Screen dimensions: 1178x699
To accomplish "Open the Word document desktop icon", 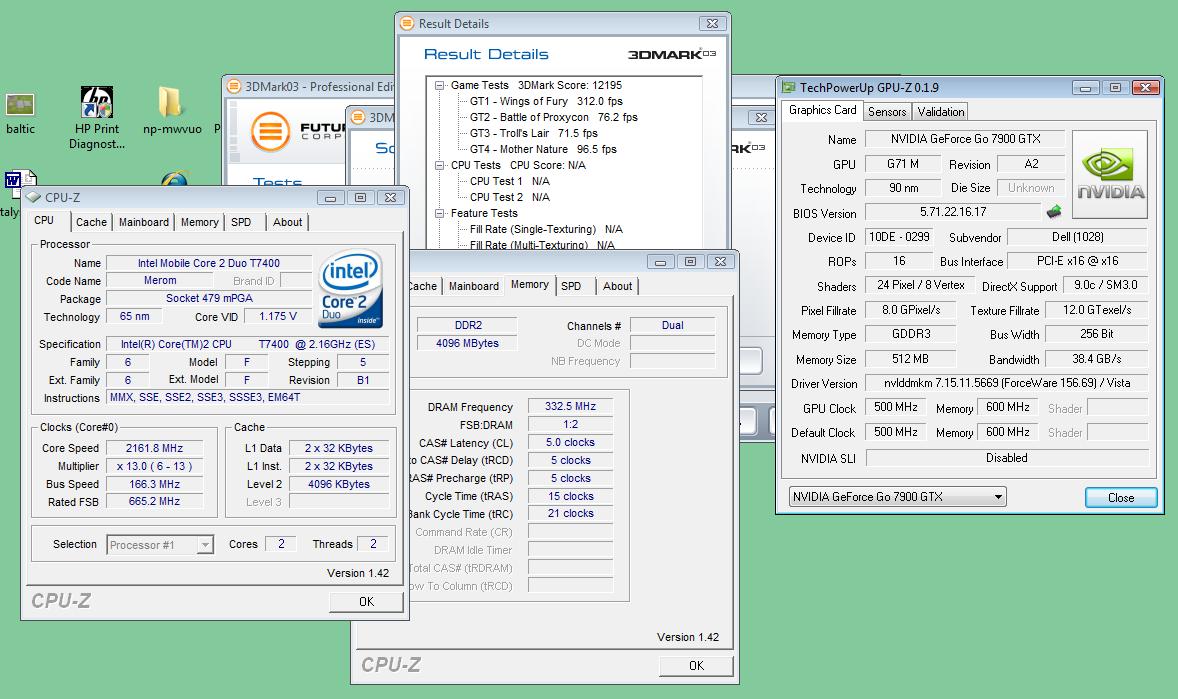I will [x=20, y=180].
